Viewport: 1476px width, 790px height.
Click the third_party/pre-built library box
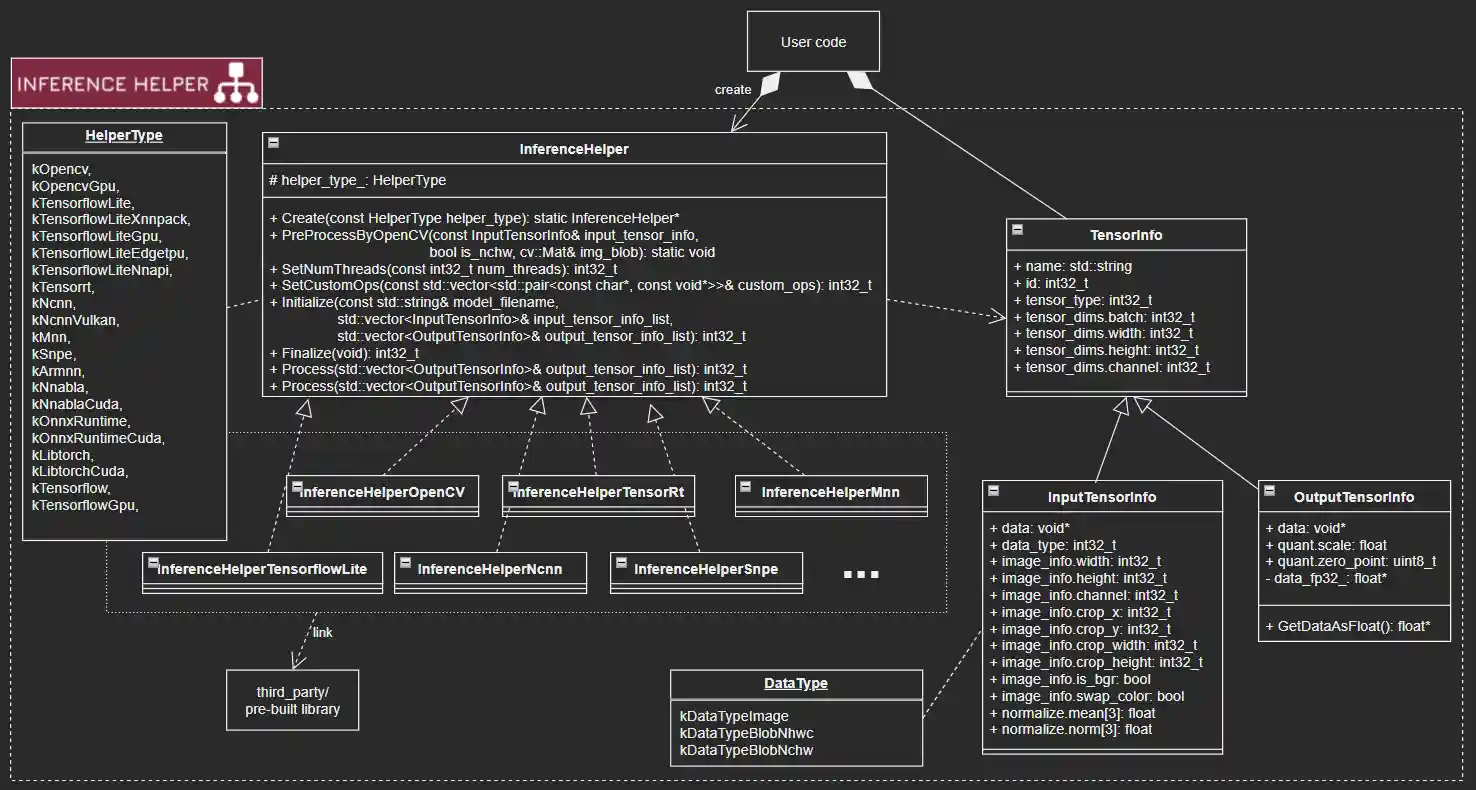(x=292, y=699)
